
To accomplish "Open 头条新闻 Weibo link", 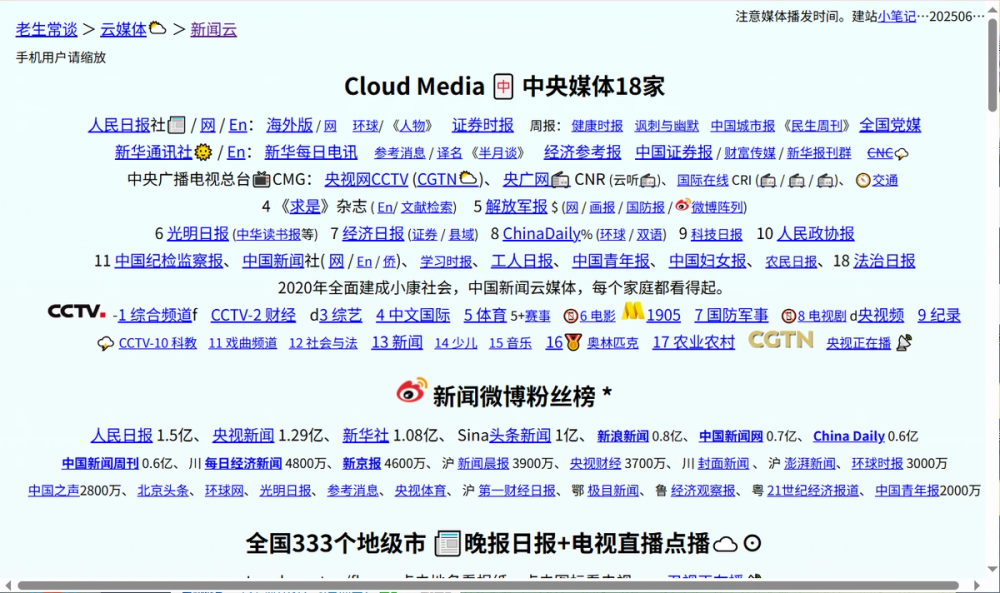I will (520, 436).
